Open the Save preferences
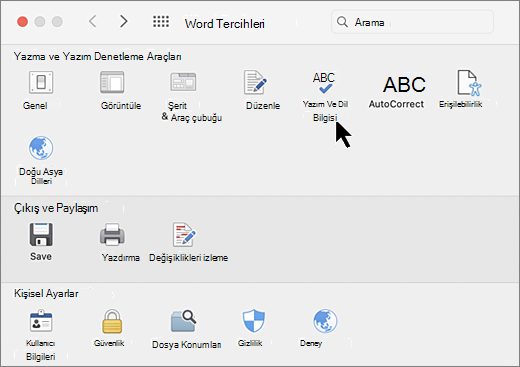 pyautogui.click(x=41, y=235)
